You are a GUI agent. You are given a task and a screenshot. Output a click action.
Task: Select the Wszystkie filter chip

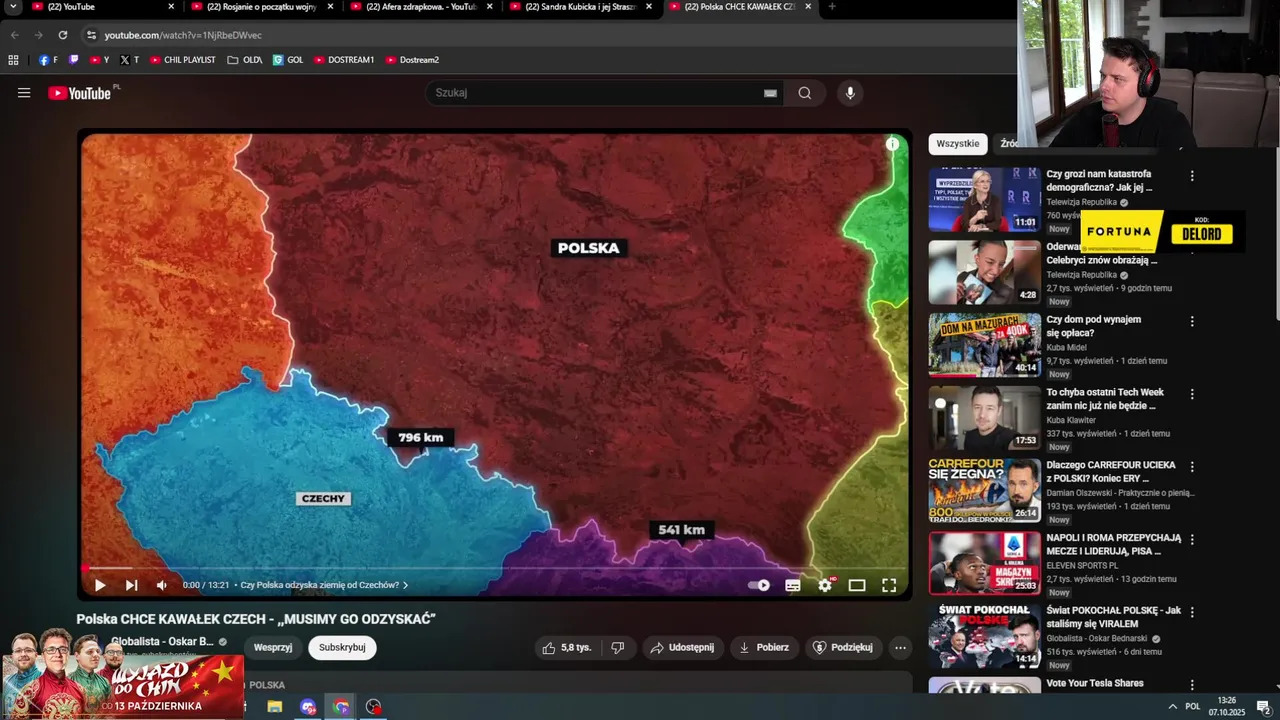click(x=958, y=144)
